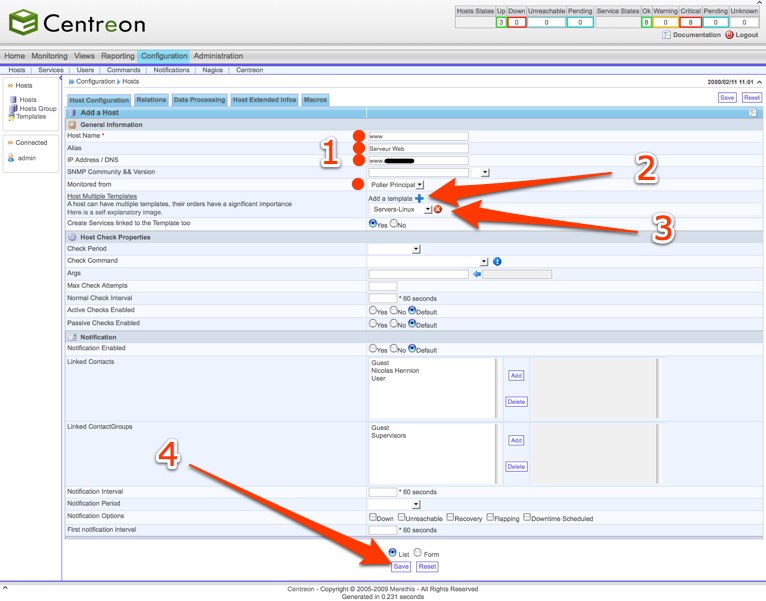The image size is (766, 601).
Task: Open the Monitoring menu
Action: (49, 56)
